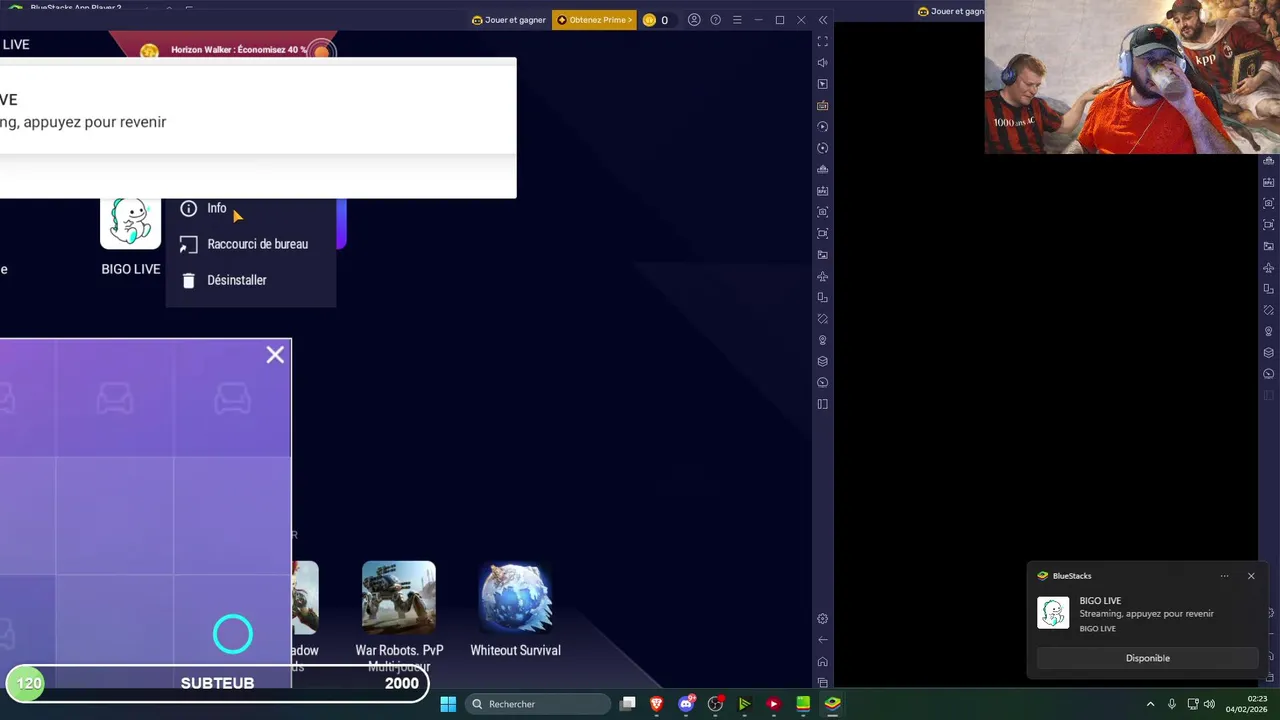Take a screenshot using the sidebar camera-frame icon
This screenshot has height=720, width=1280.
coord(822,212)
